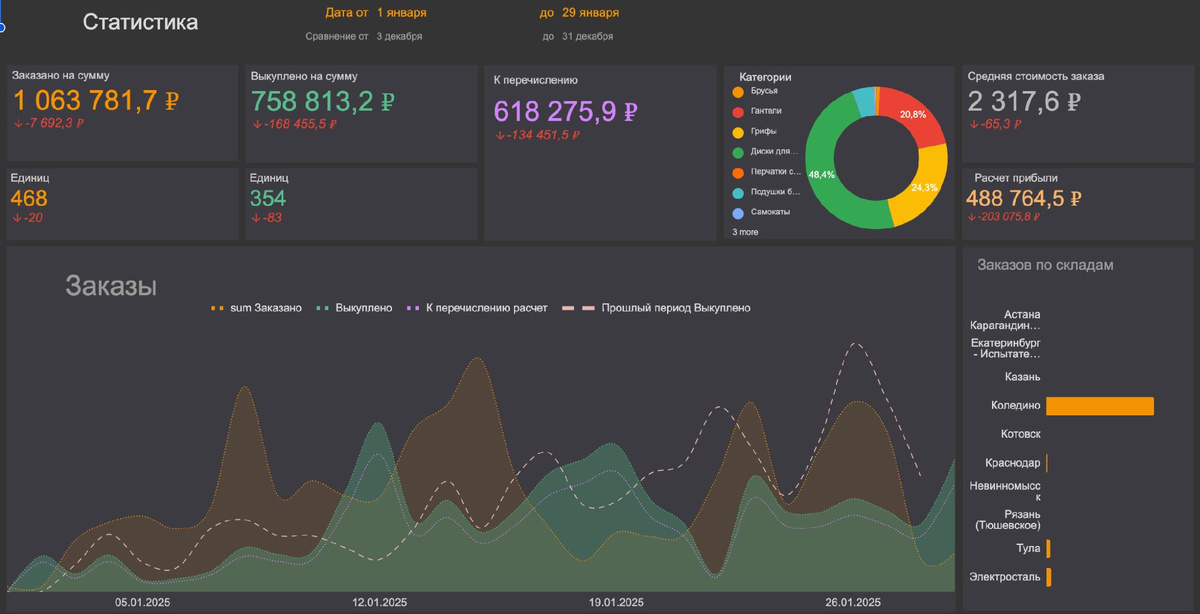
Task: Click the '-83' units change indicator
Action: (267, 217)
